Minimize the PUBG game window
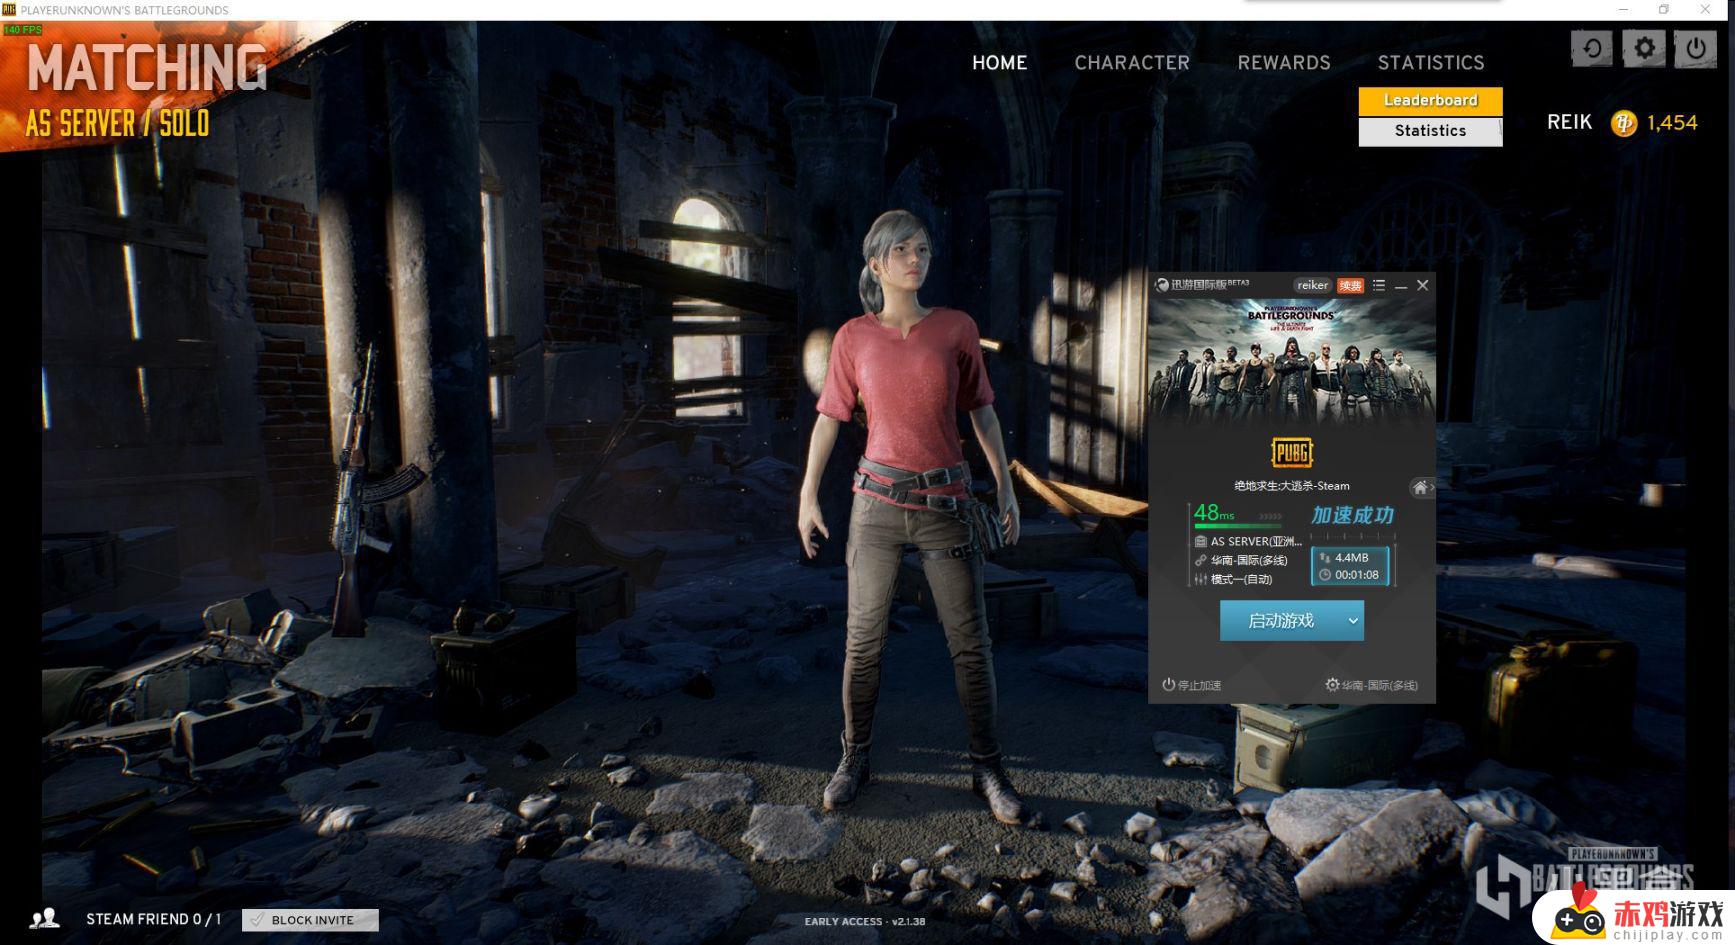 point(1623,9)
